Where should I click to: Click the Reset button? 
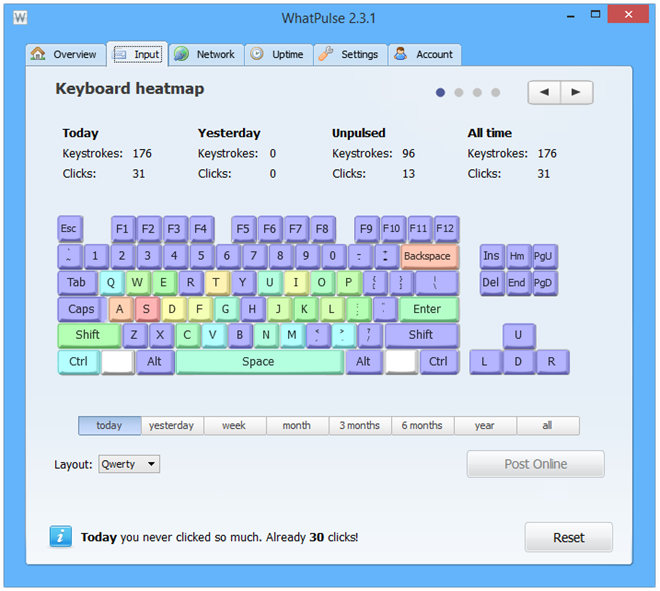coord(569,537)
